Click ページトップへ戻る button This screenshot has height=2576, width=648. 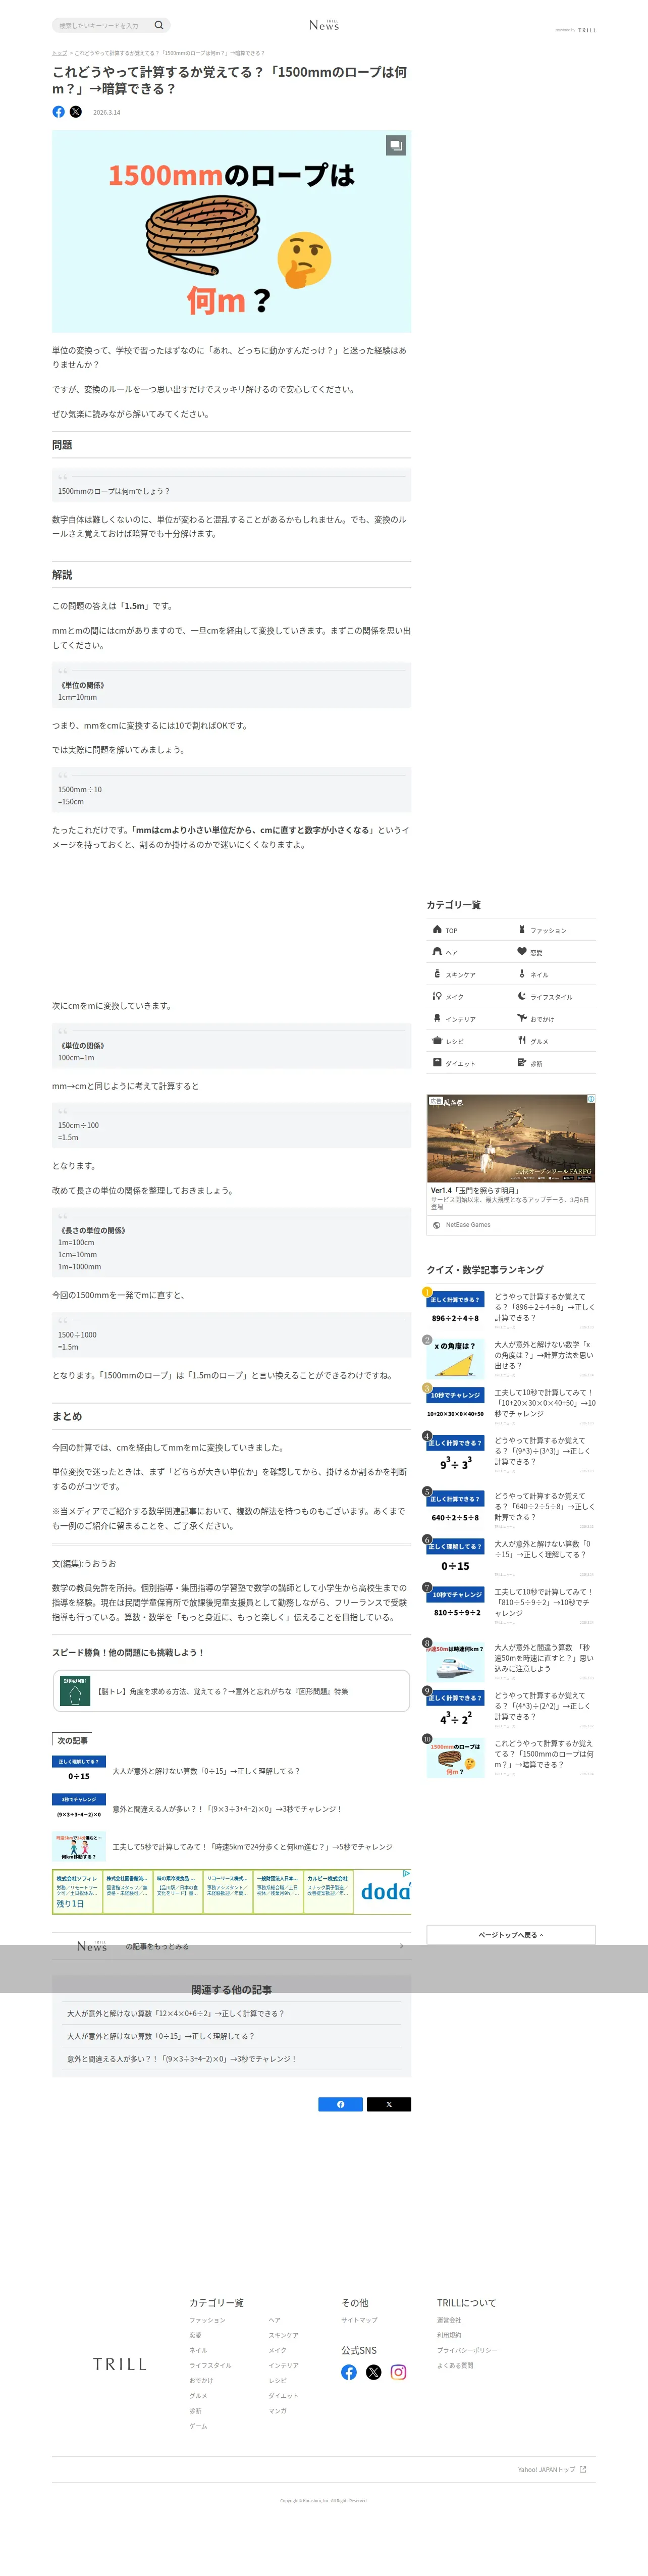click(x=511, y=1935)
